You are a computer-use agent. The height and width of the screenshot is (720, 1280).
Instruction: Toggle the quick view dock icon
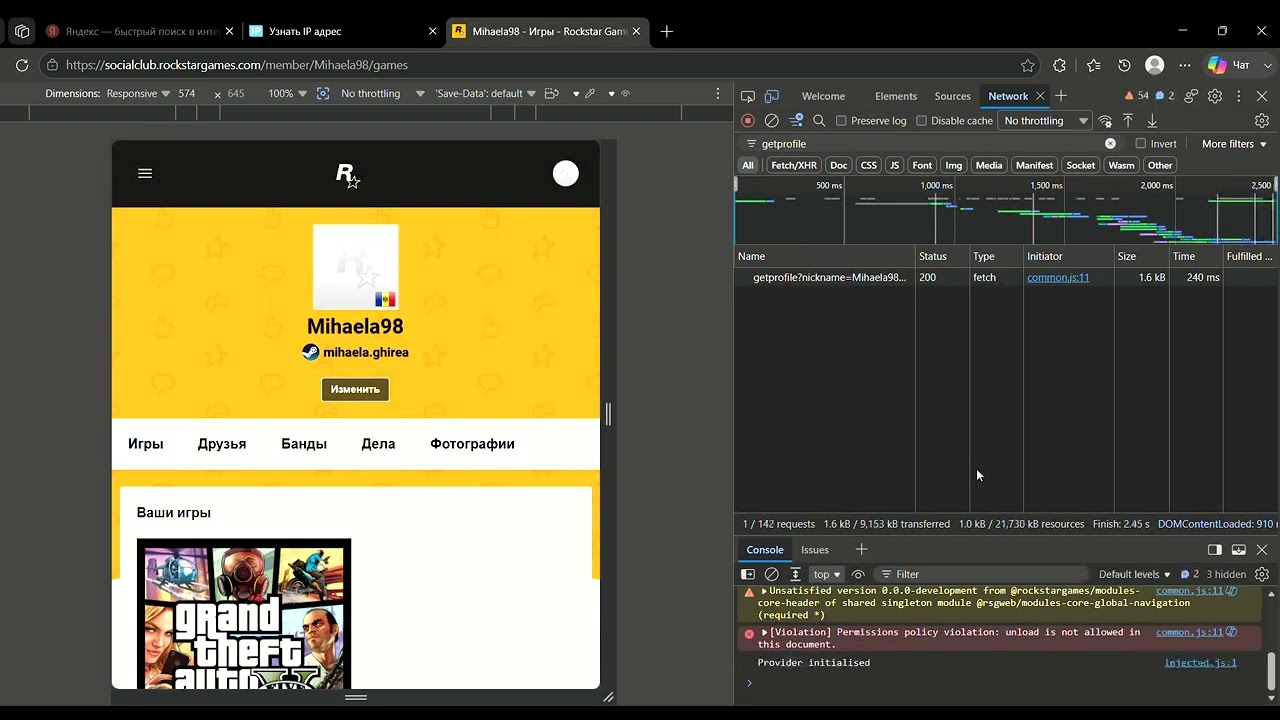click(1214, 550)
